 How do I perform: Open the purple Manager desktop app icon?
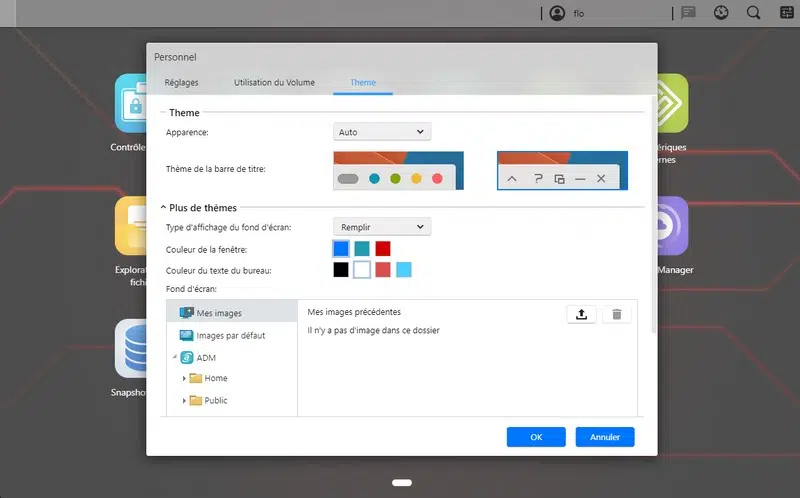[673, 226]
